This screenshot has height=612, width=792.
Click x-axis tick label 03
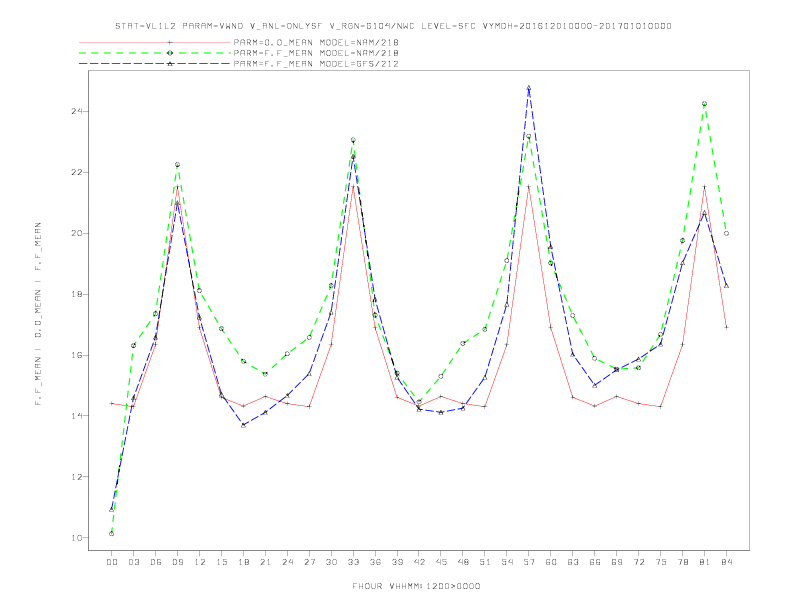point(133,562)
